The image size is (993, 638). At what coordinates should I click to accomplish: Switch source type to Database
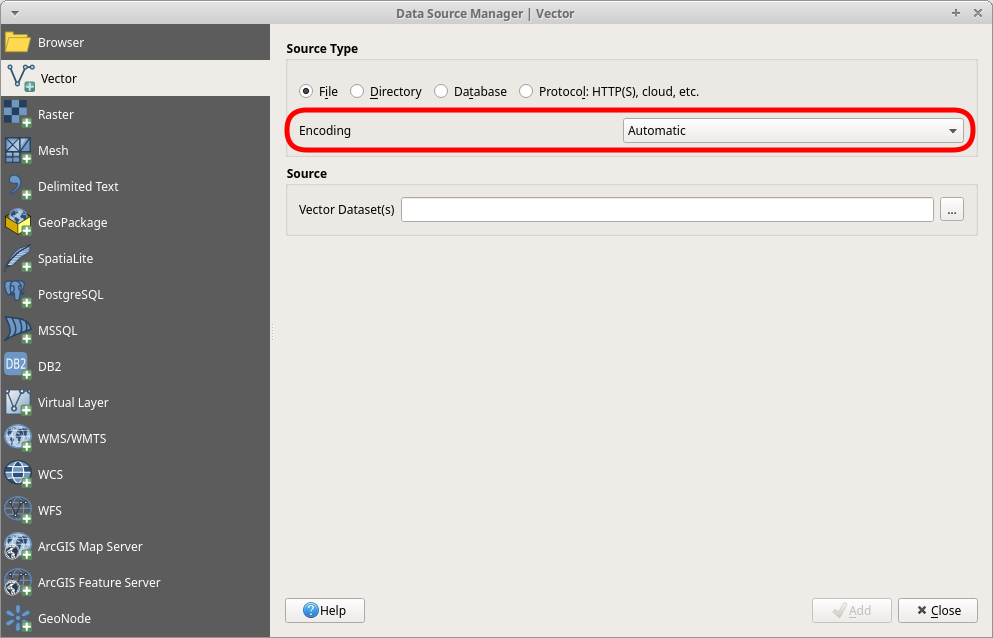pyautogui.click(x=441, y=92)
